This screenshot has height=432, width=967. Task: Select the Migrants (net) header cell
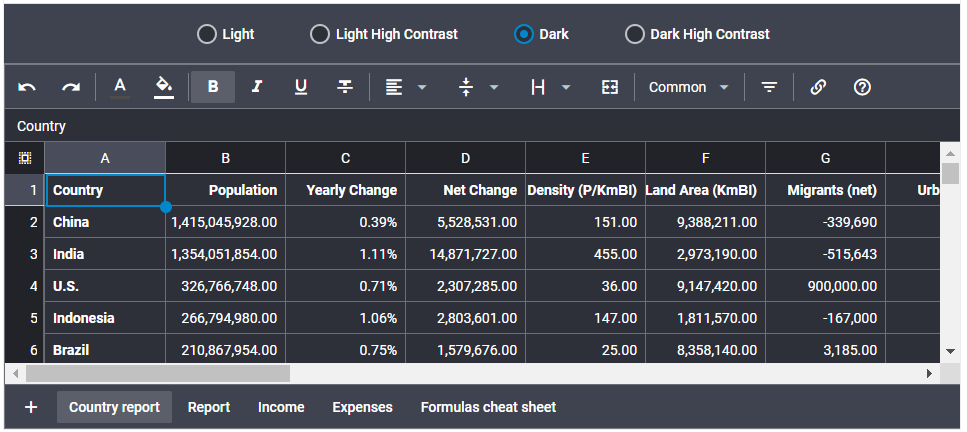(x=826, y=190)
